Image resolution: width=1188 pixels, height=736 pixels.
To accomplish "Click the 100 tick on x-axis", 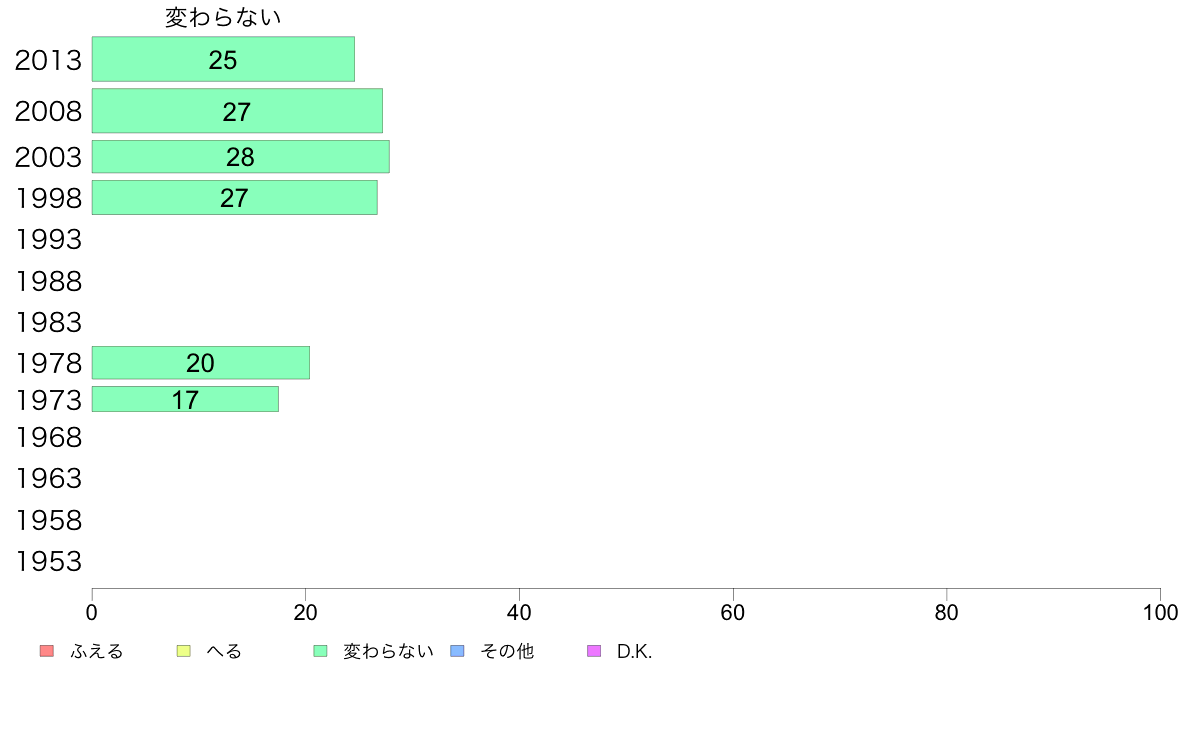I will coord(1160,612).
